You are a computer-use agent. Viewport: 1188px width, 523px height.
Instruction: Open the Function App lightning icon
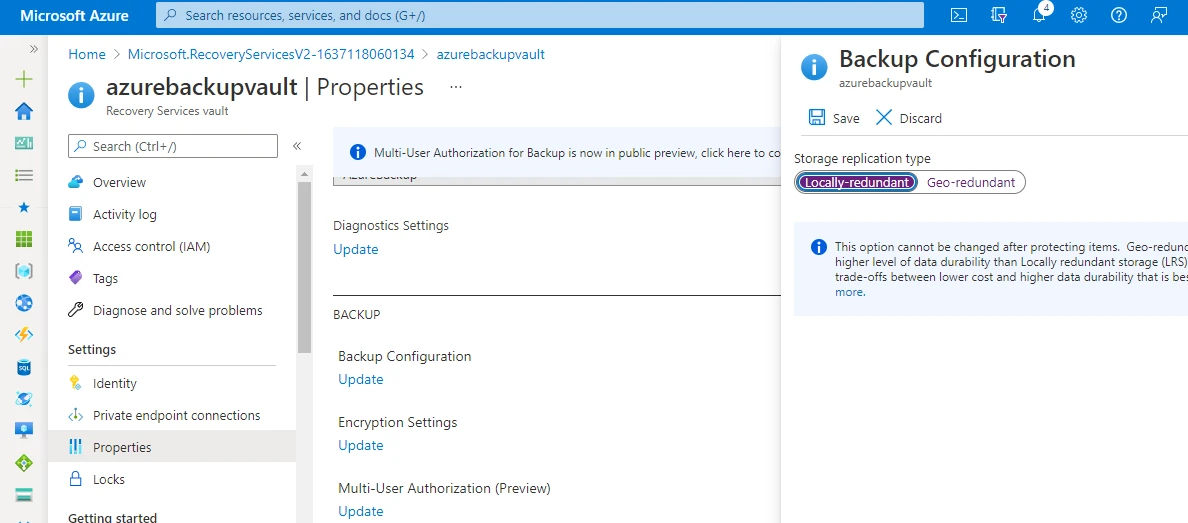point(24,334)
